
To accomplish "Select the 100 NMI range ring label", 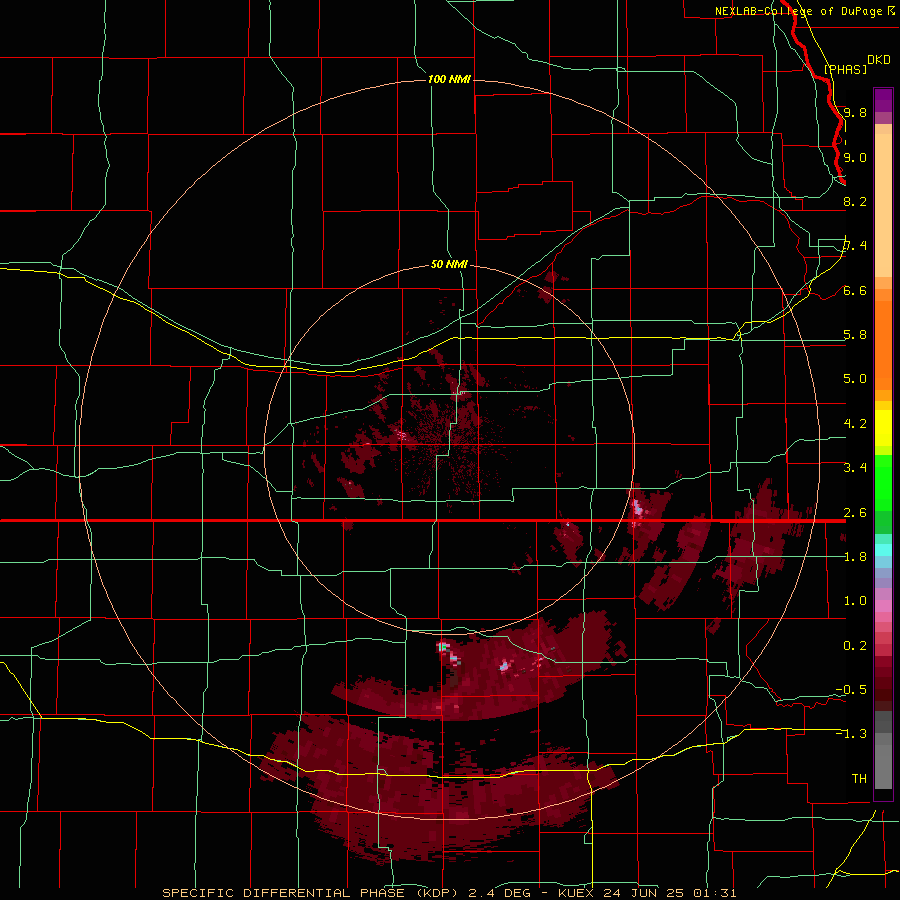I will pyautogui.click(x=449, y=79).
